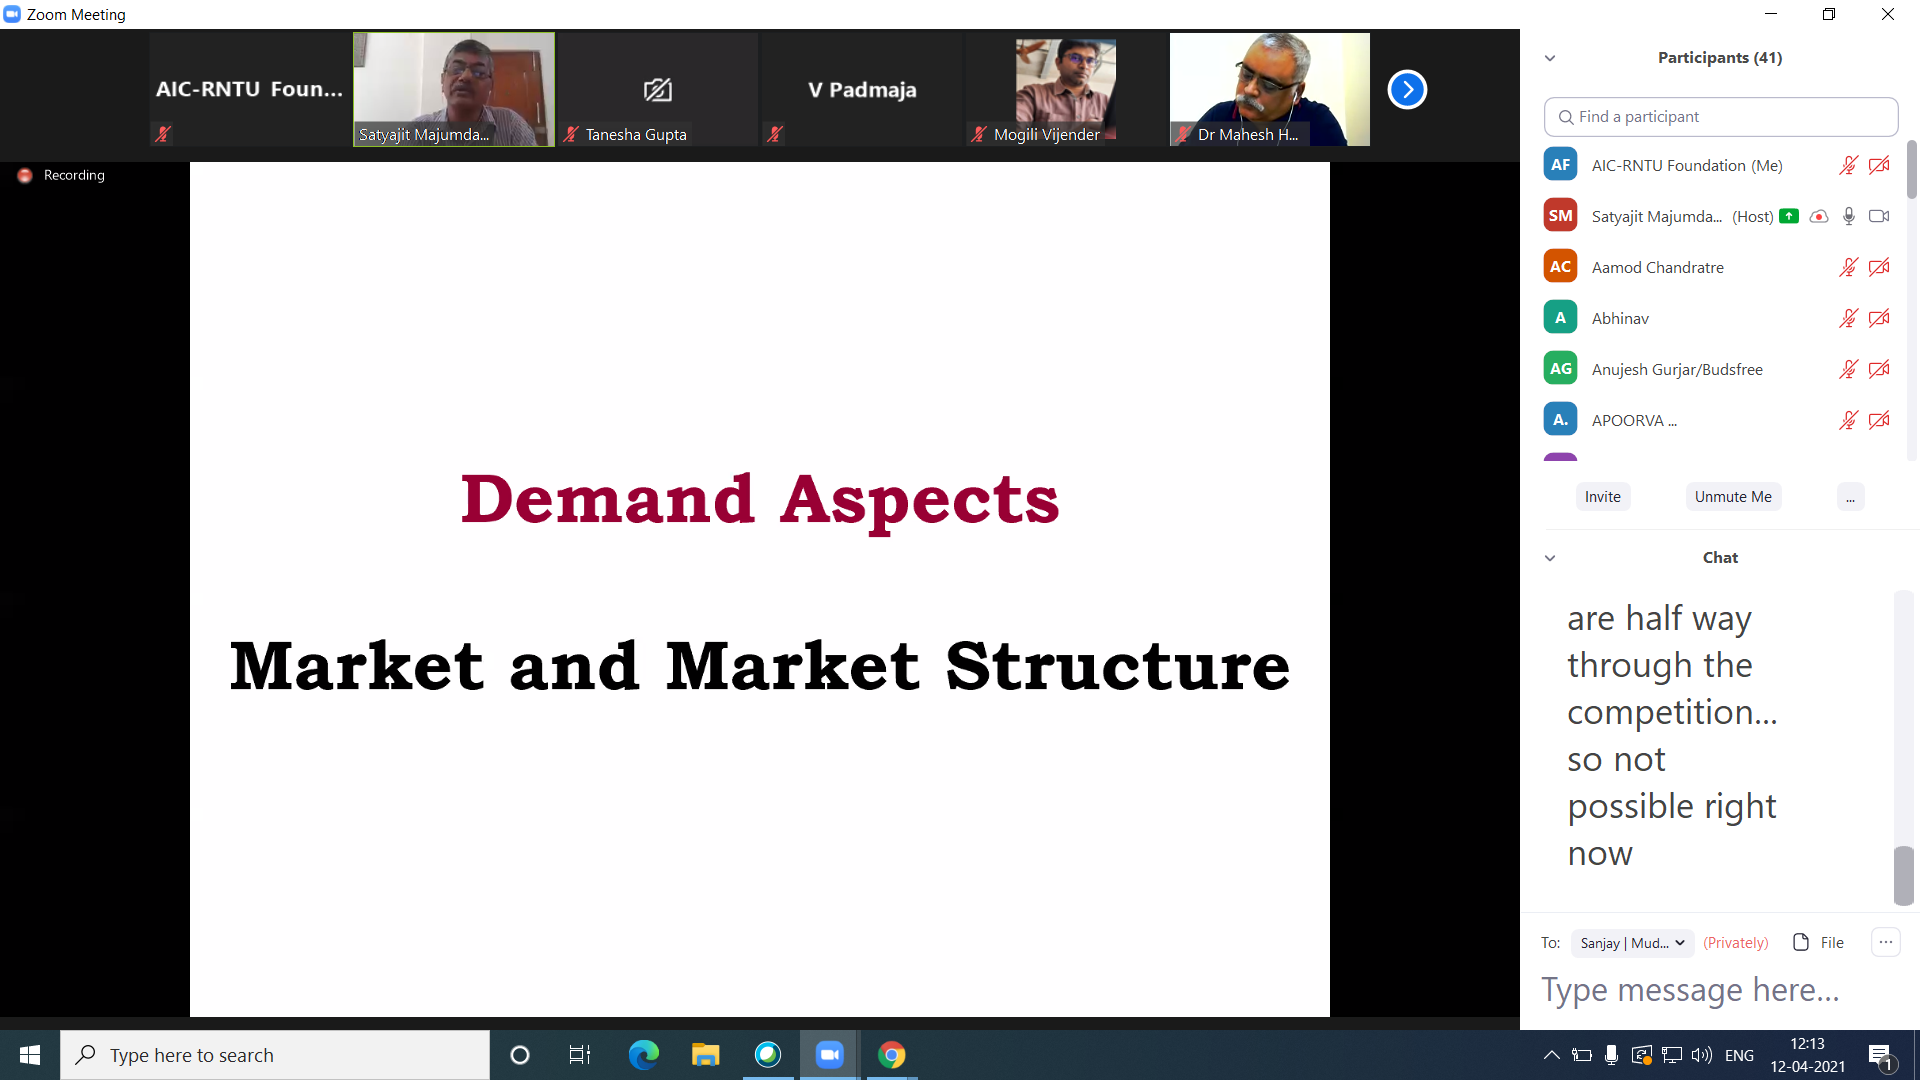
Task: Collapse the Chat panel chevron
Action: pyautogui.click(x=1550, y=558)
